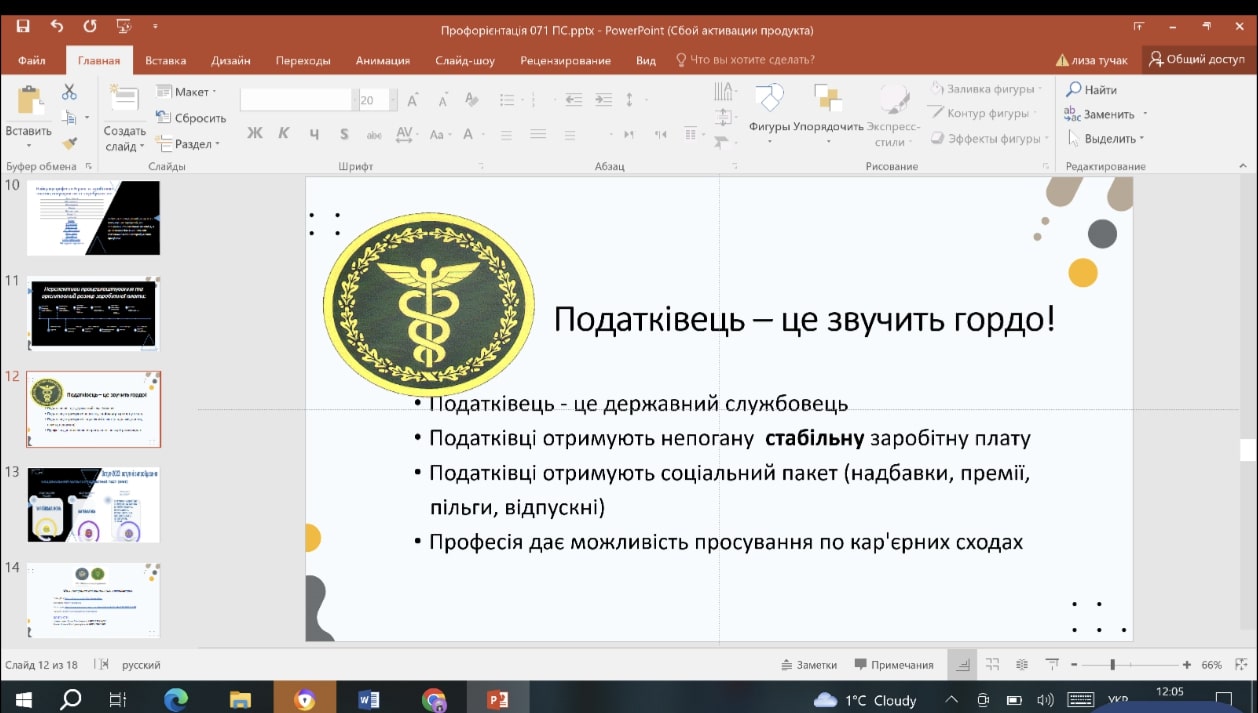Click zoom in plus button

coord(1186,665)
